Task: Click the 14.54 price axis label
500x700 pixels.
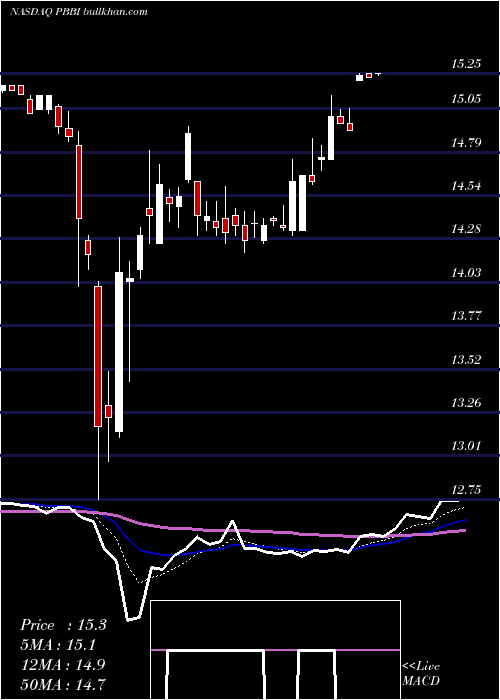Action: (x=466, y=186)
